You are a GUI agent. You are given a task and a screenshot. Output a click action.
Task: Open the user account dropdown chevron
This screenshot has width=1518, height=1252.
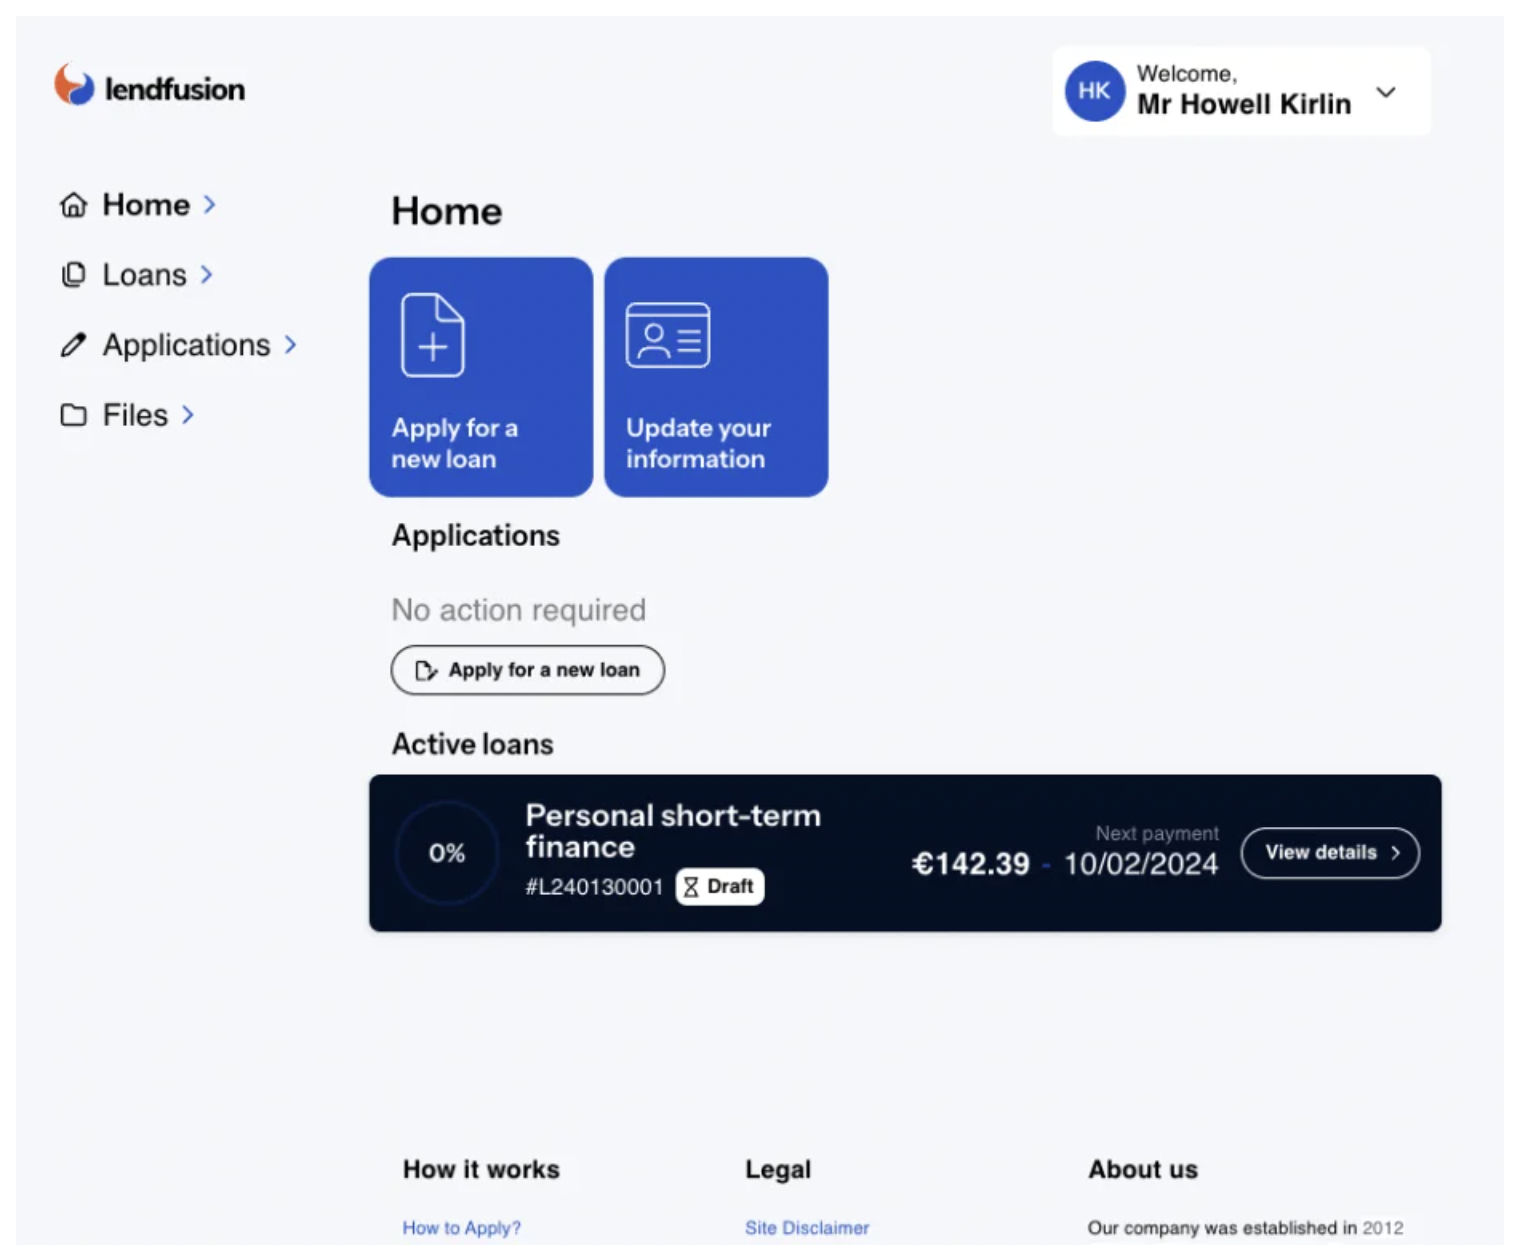pos(1386,92)
